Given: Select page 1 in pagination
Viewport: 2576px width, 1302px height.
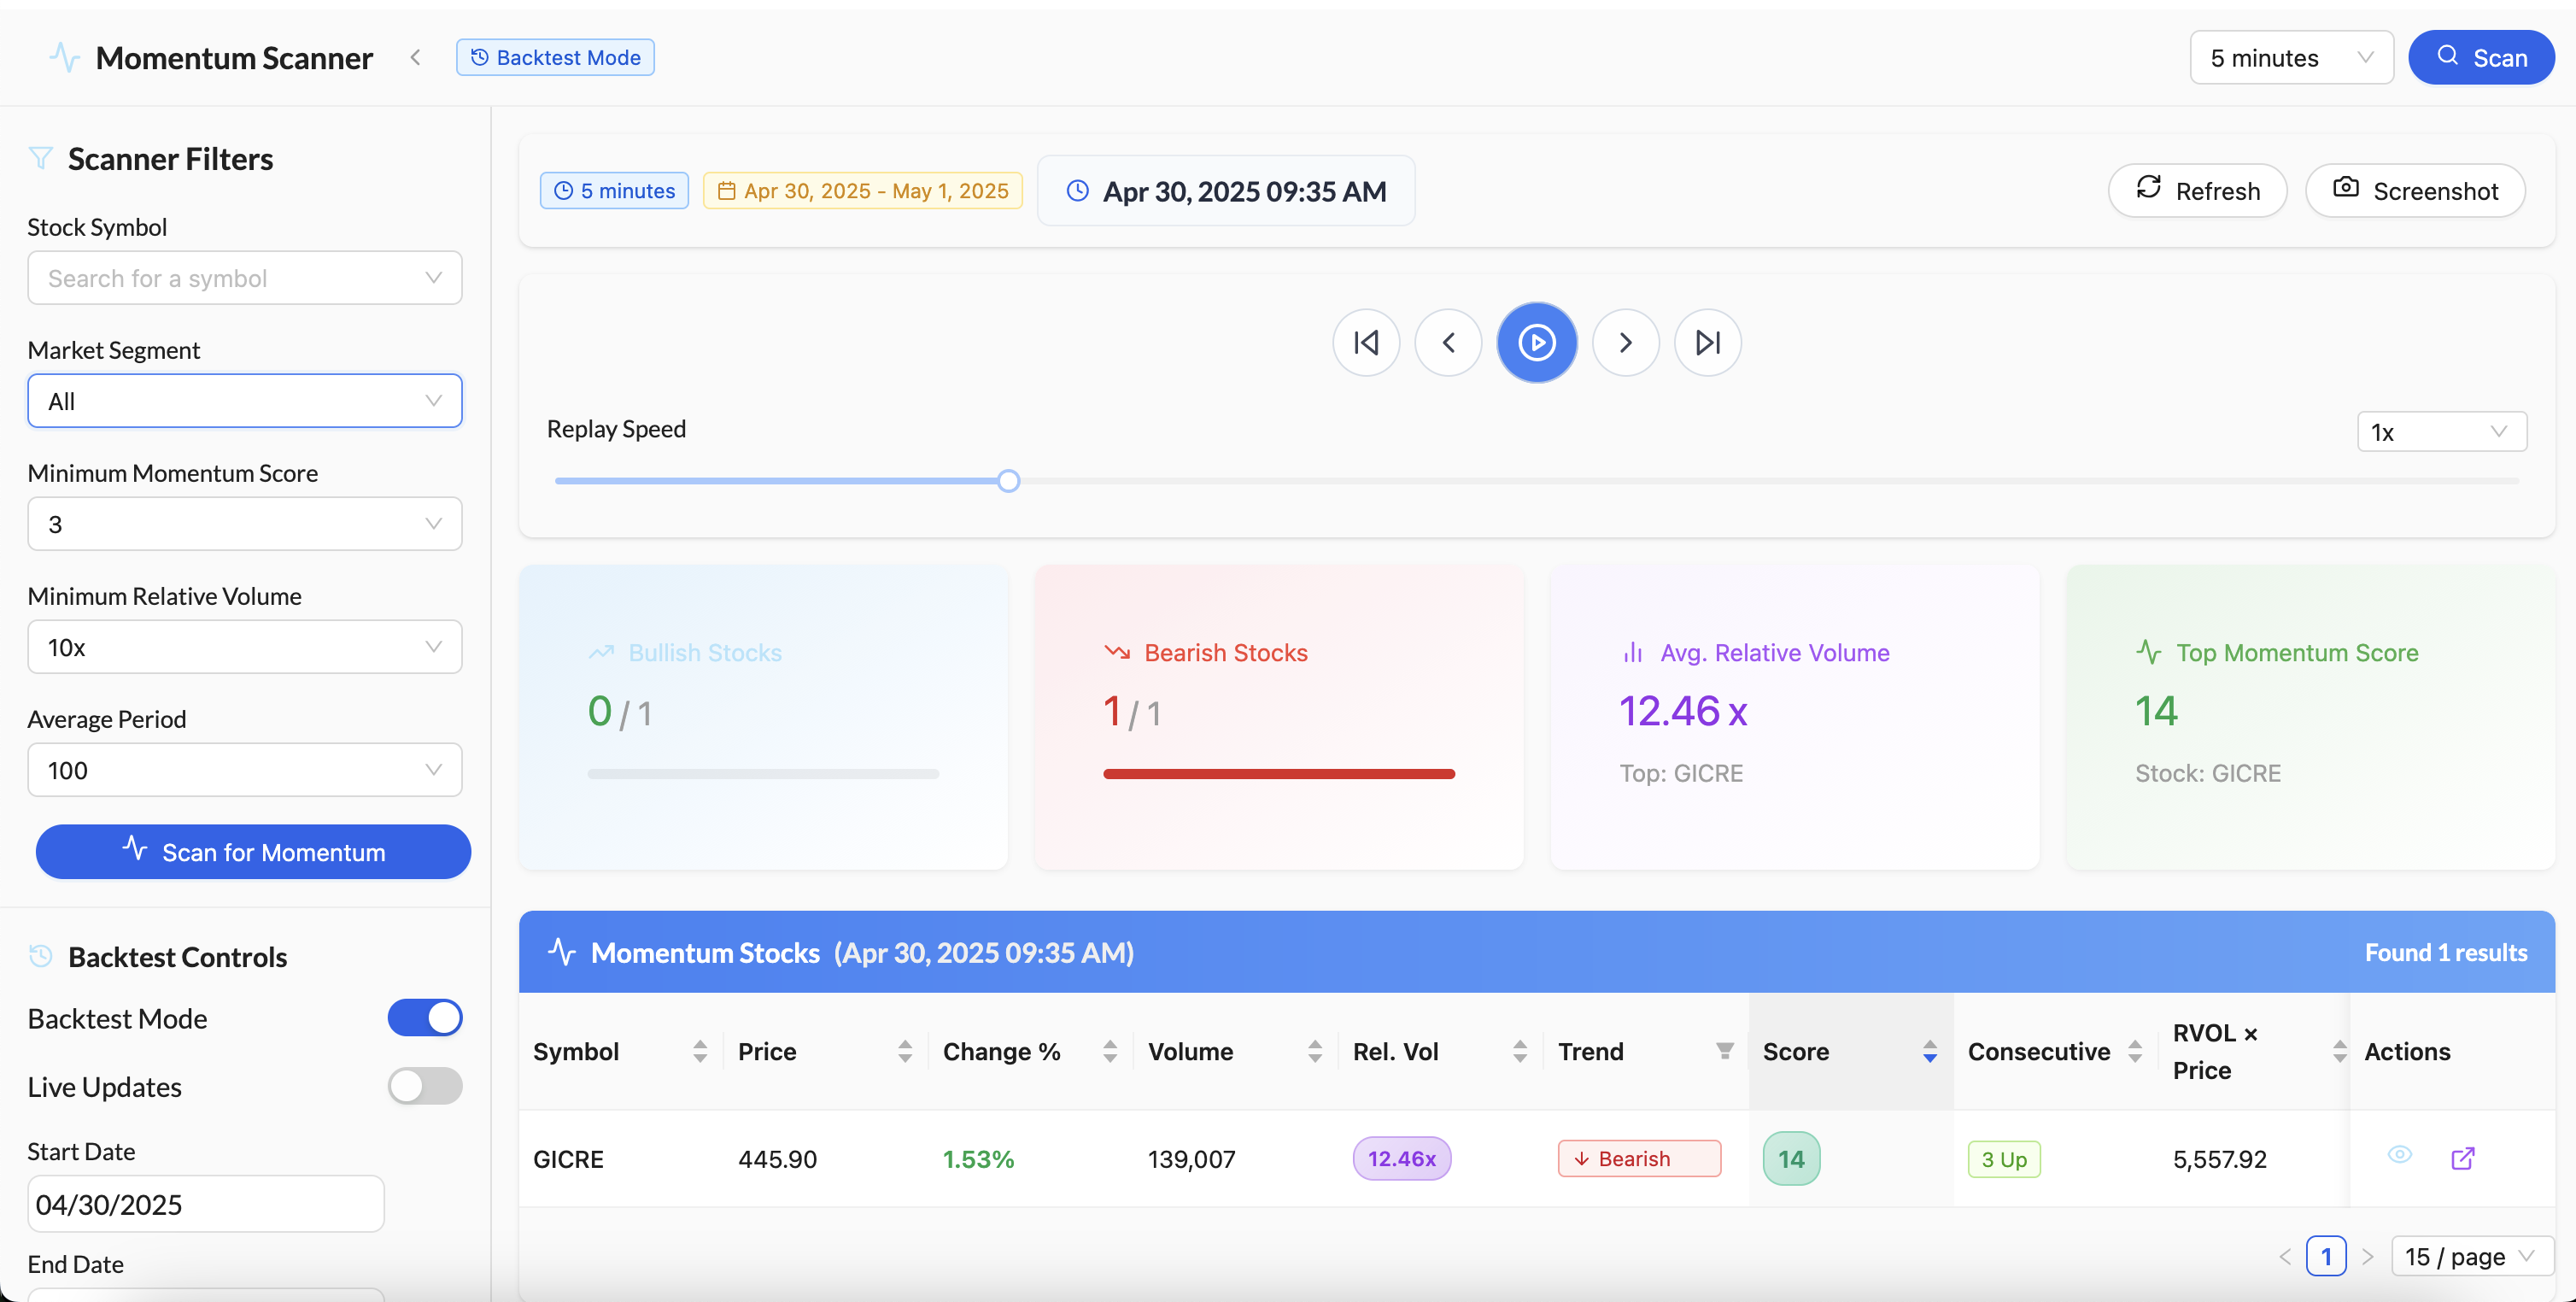Looking at the screenshot, I should 2326,1256.
